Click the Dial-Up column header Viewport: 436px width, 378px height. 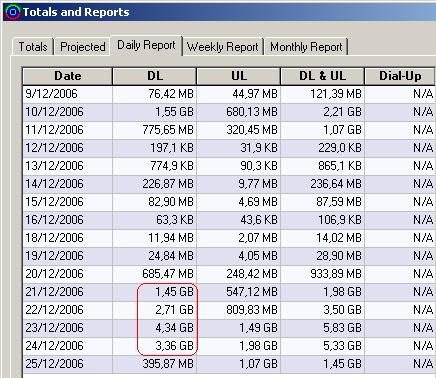(x=400, y=76)
